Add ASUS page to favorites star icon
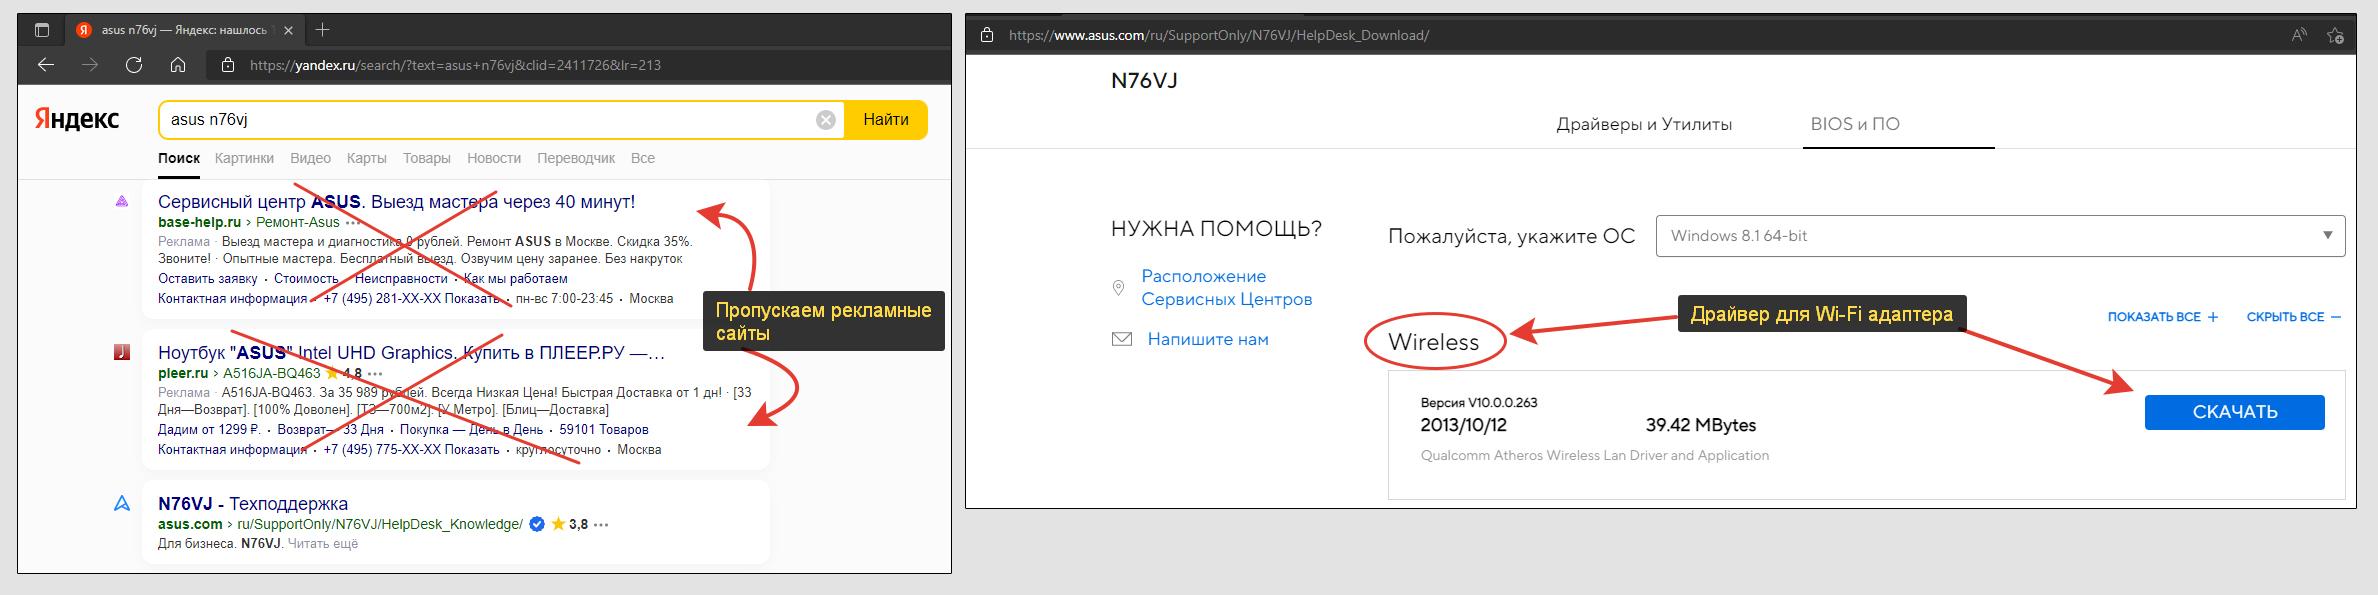Screen dimensions: 2378x595 [2335, 35]
